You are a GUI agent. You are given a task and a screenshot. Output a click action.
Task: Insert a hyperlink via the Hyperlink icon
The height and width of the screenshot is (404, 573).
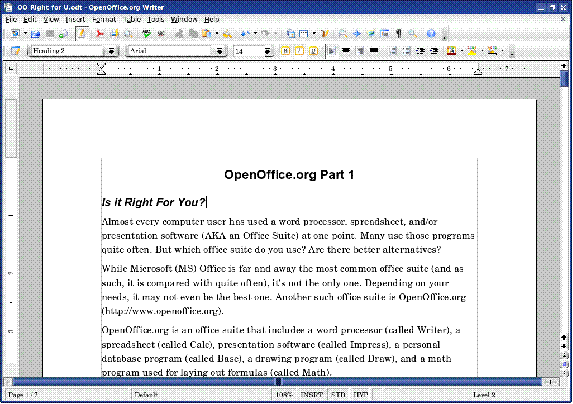pyautogui.click(x=291, y=34)
